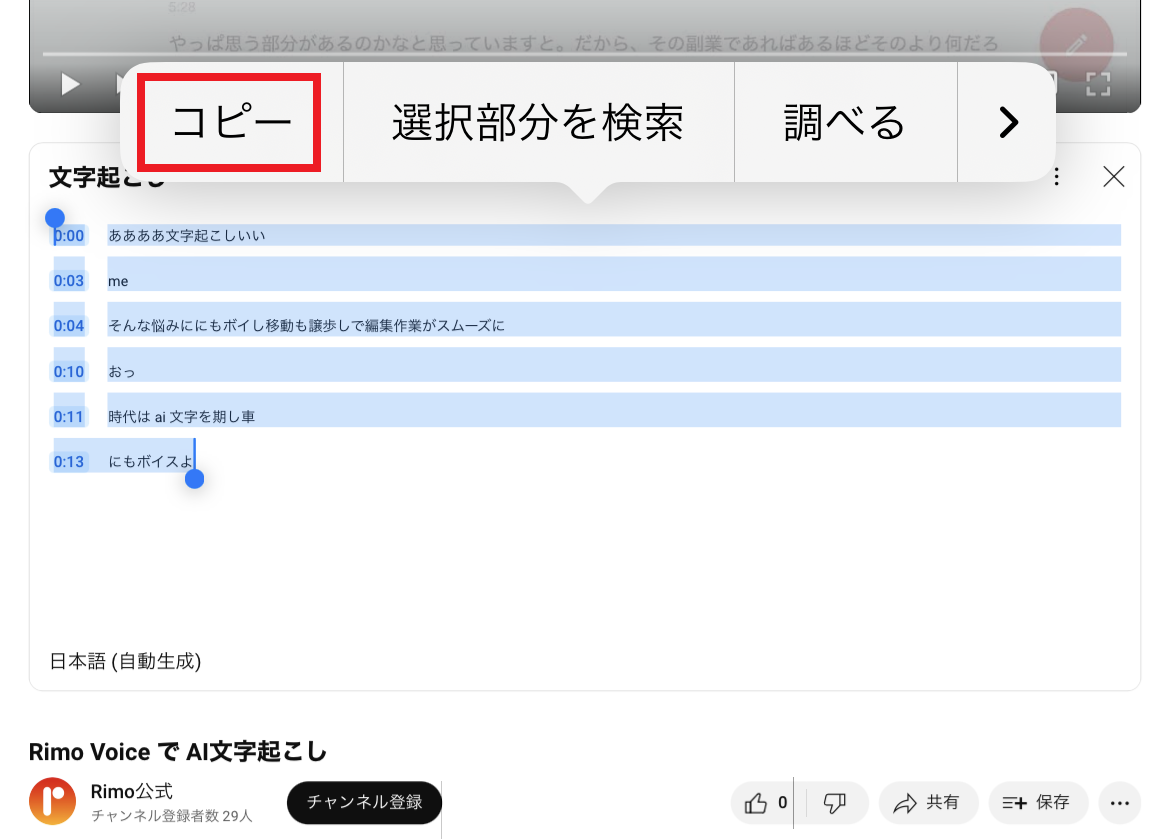Open the transcript panel's three-dot menu

point(1056,177)
